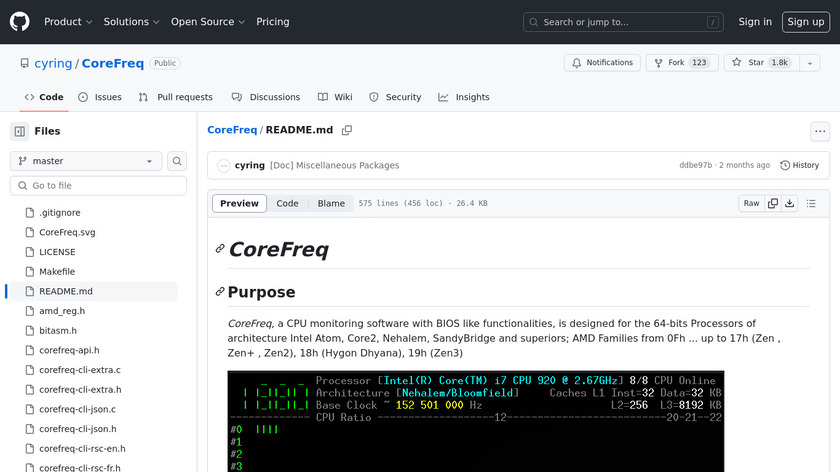This screenshot has height=472, width=840.
Task: Open corefreq-cli-json.h file
Action: 78,429
